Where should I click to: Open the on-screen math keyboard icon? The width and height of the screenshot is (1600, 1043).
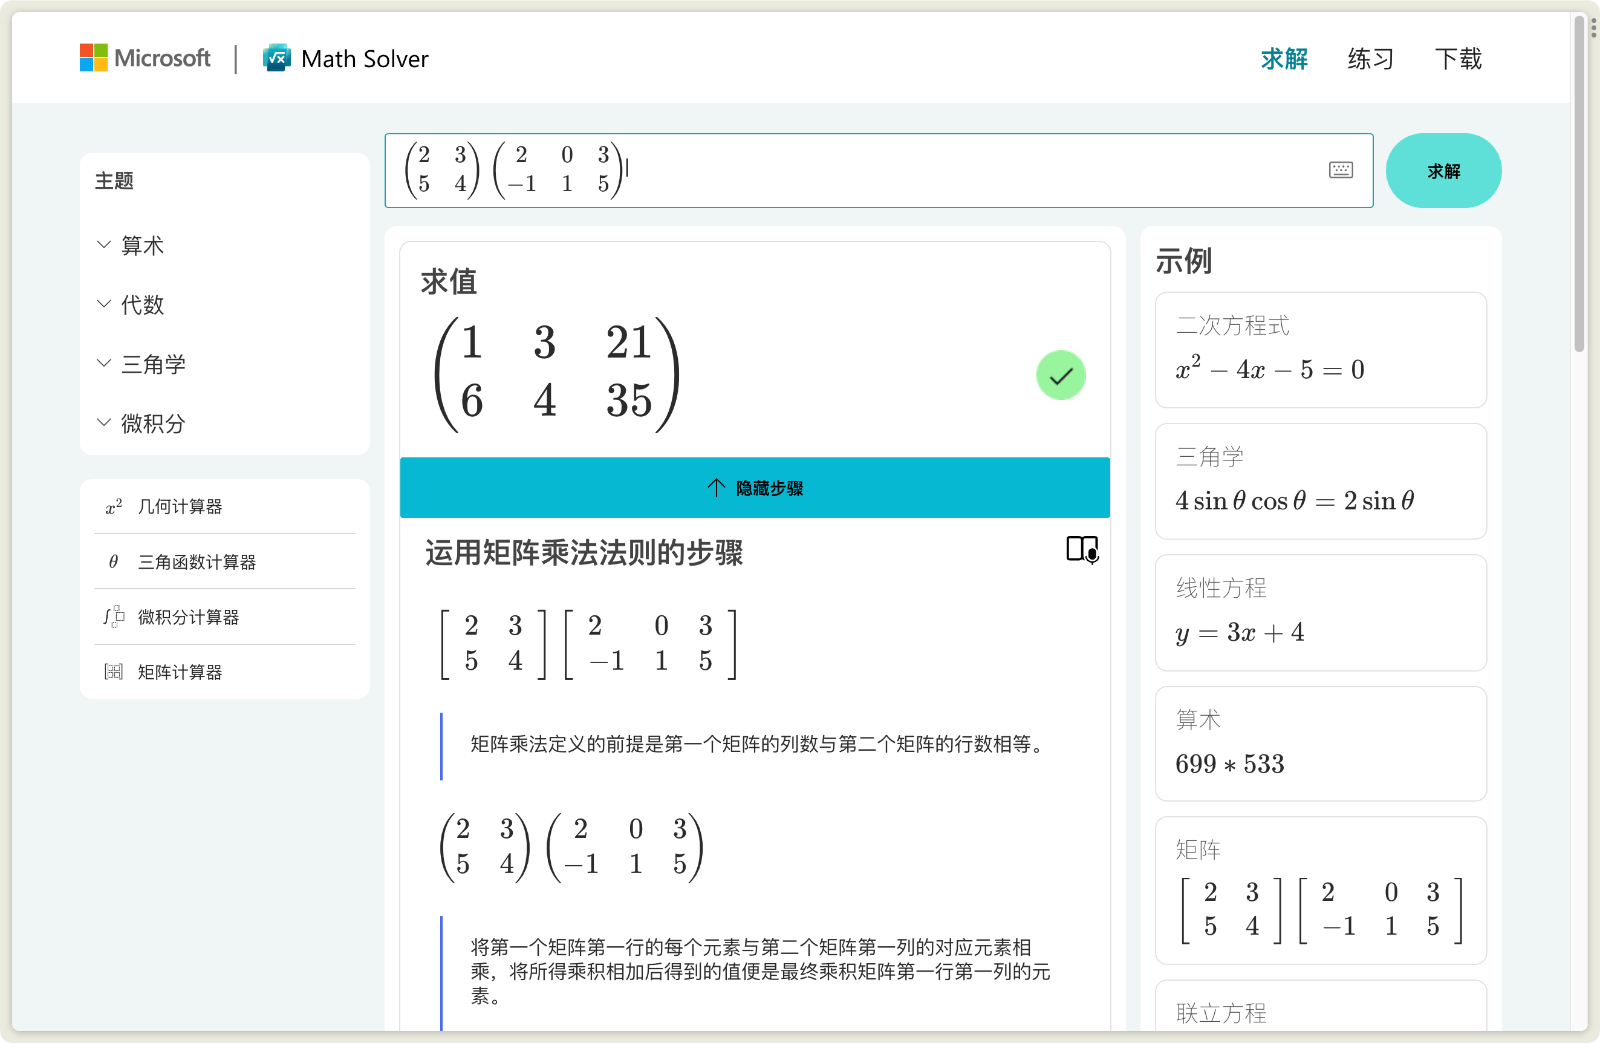[1341, 170]
